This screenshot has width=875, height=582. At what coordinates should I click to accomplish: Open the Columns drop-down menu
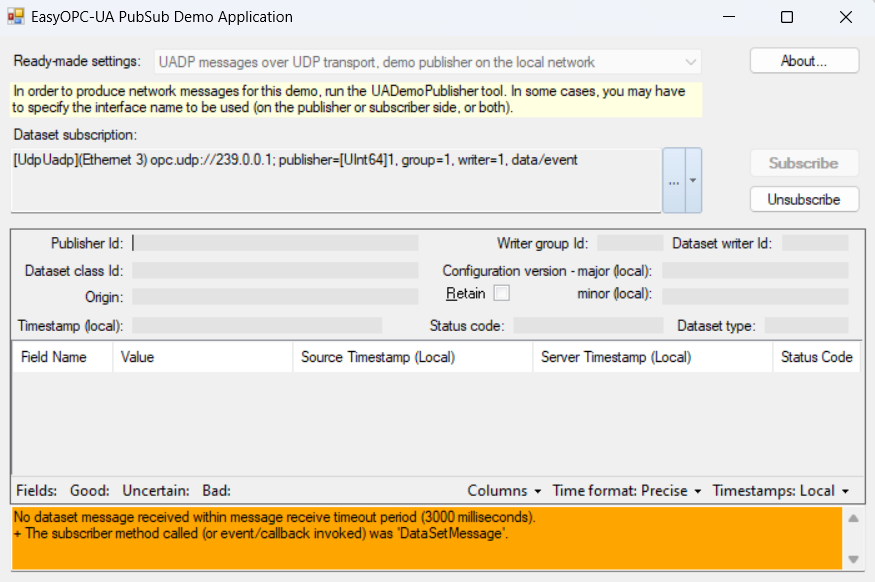(x=504, y=490)
